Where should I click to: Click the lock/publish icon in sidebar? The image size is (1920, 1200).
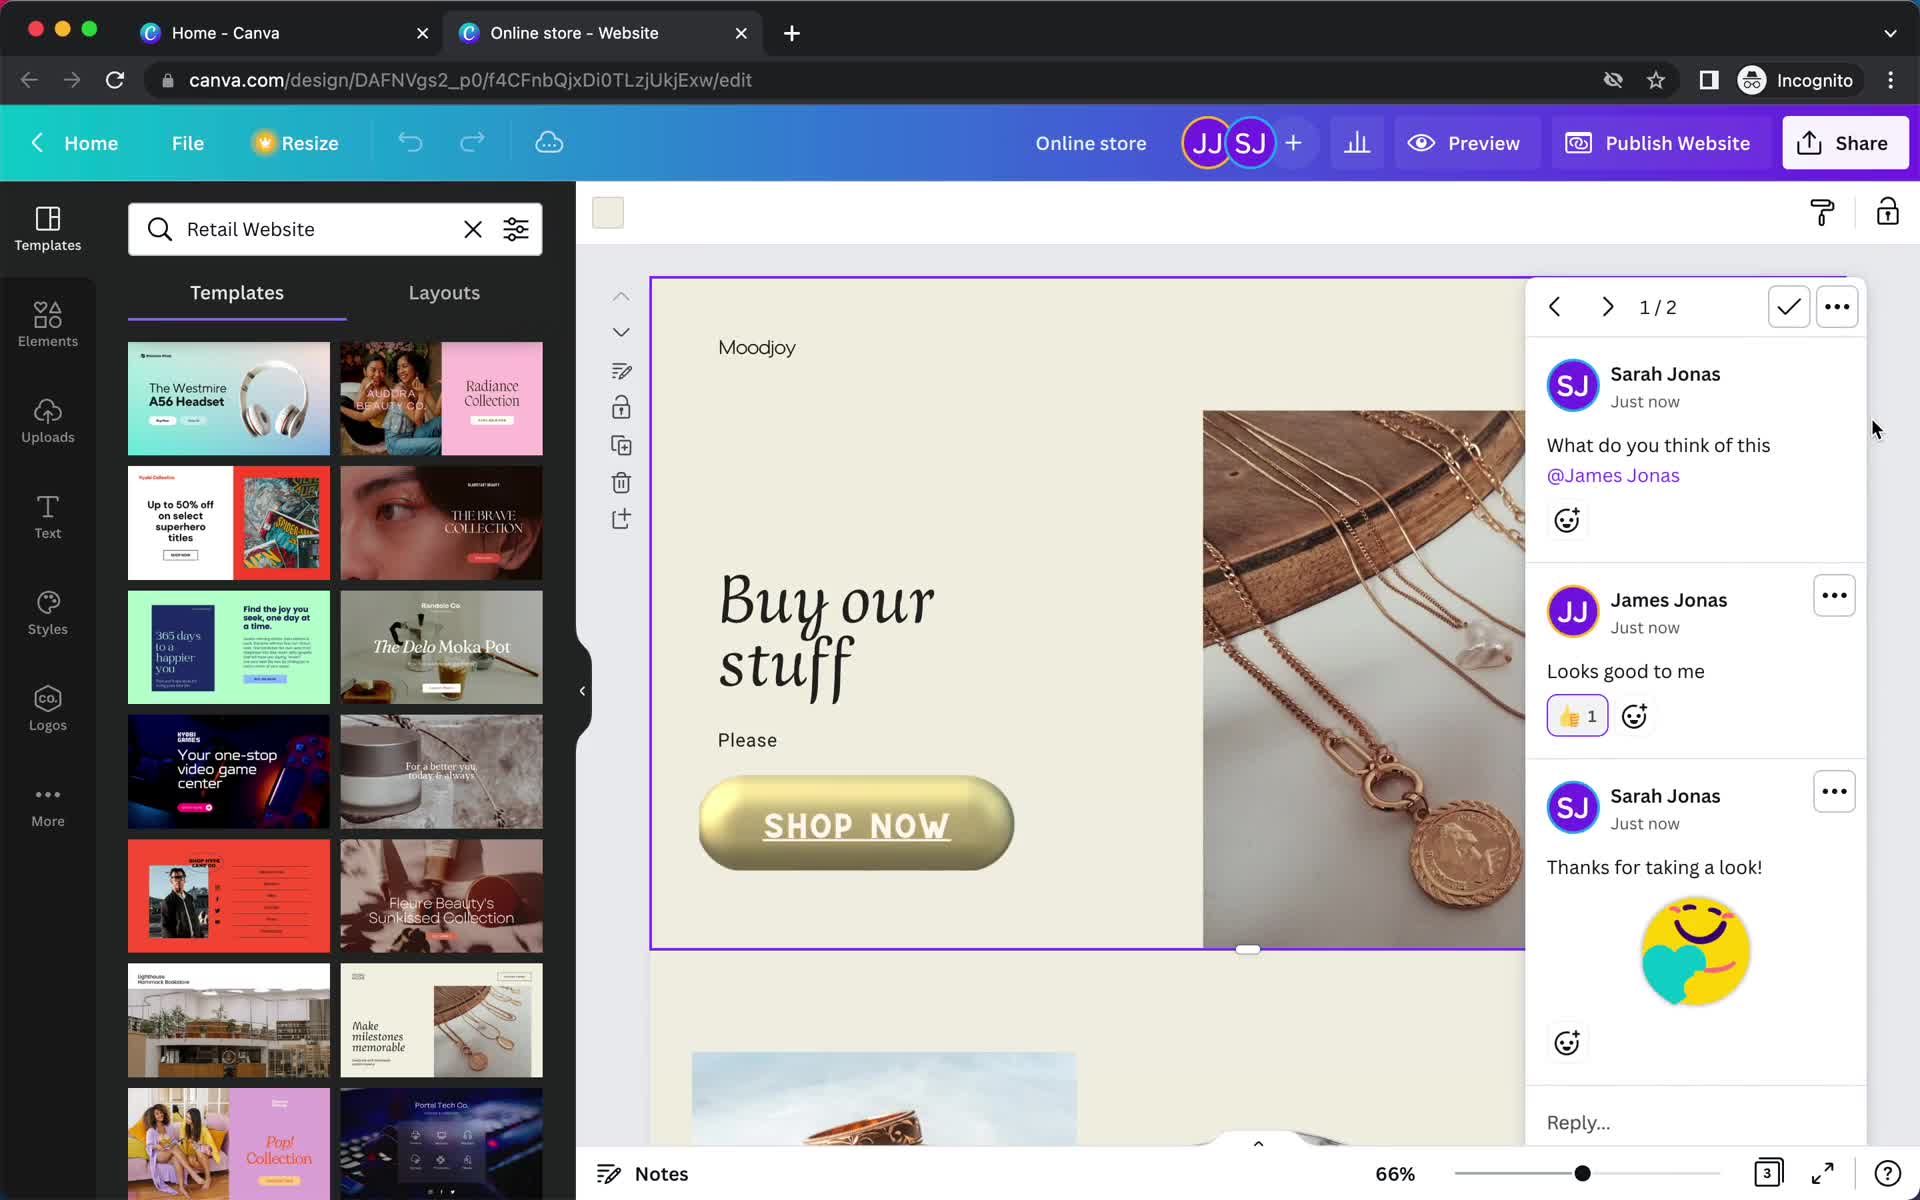click(x=621, y=408)
